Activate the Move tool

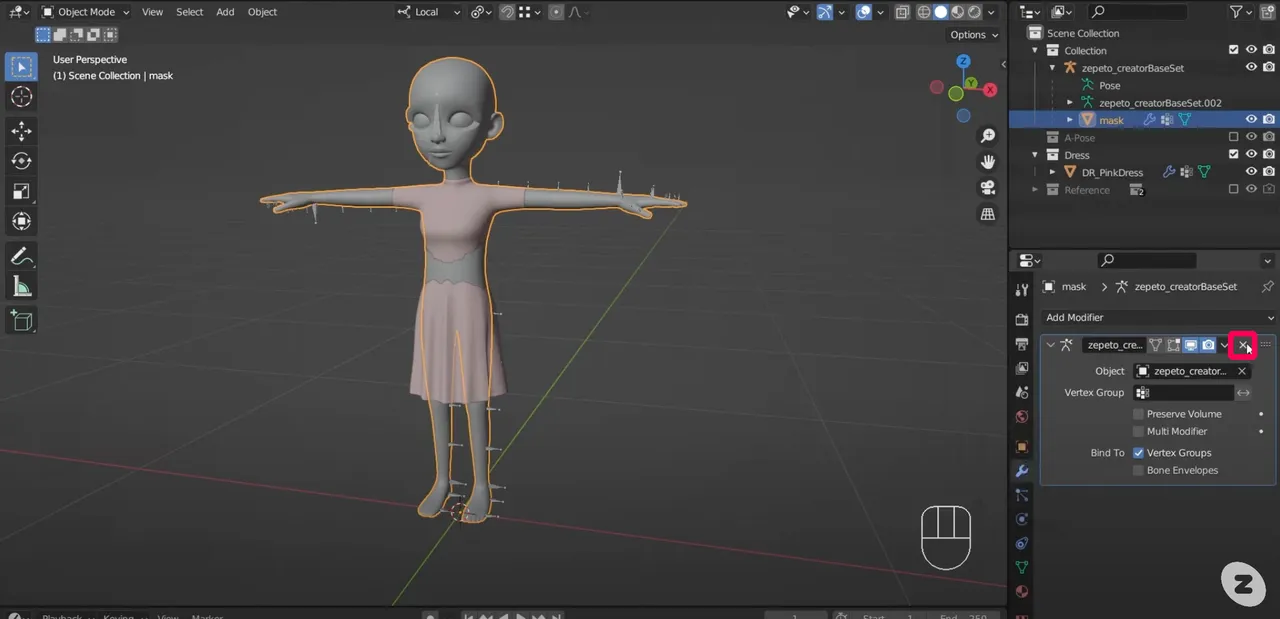point(21,131)
